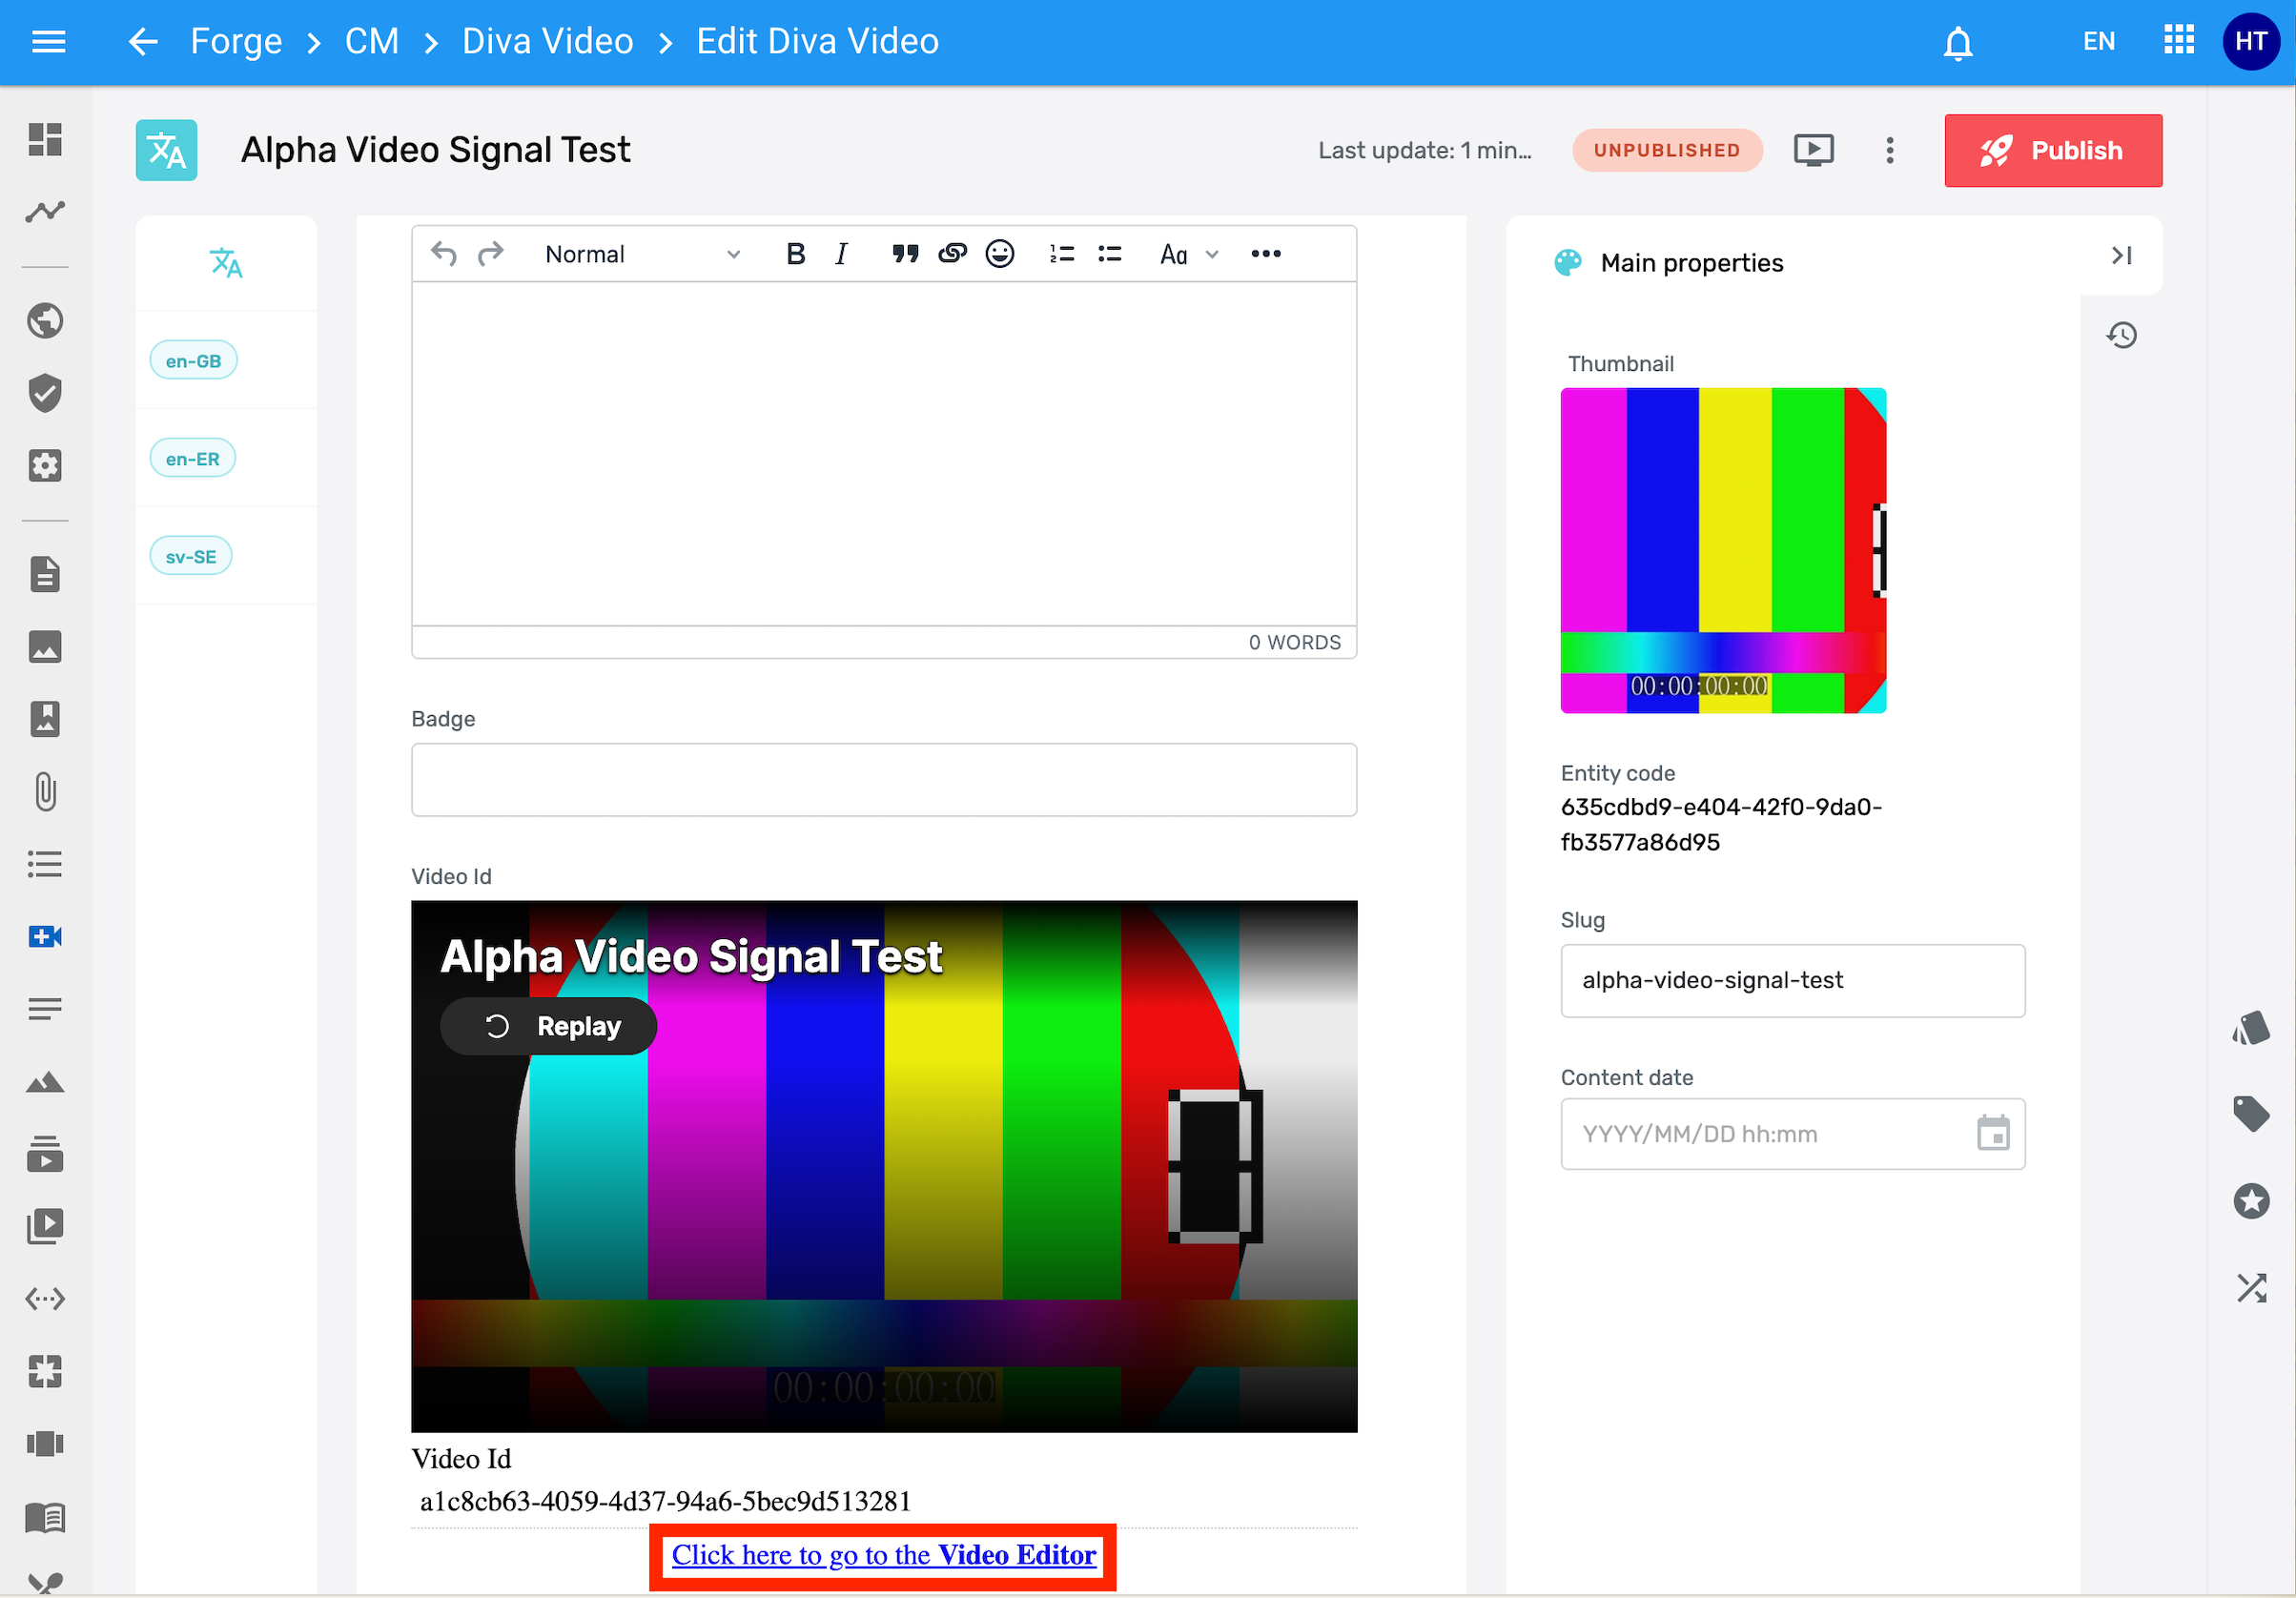Open the shield checkmark sidebar icon
The height and width of the screenshot is (1598, 2296).
tap(45, 393)
